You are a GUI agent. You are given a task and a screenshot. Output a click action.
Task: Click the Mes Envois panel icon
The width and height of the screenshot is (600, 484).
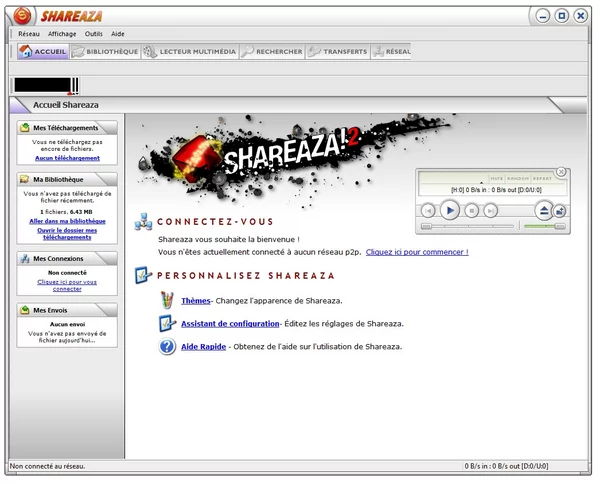pyautogui.click(x=25, y=310)
